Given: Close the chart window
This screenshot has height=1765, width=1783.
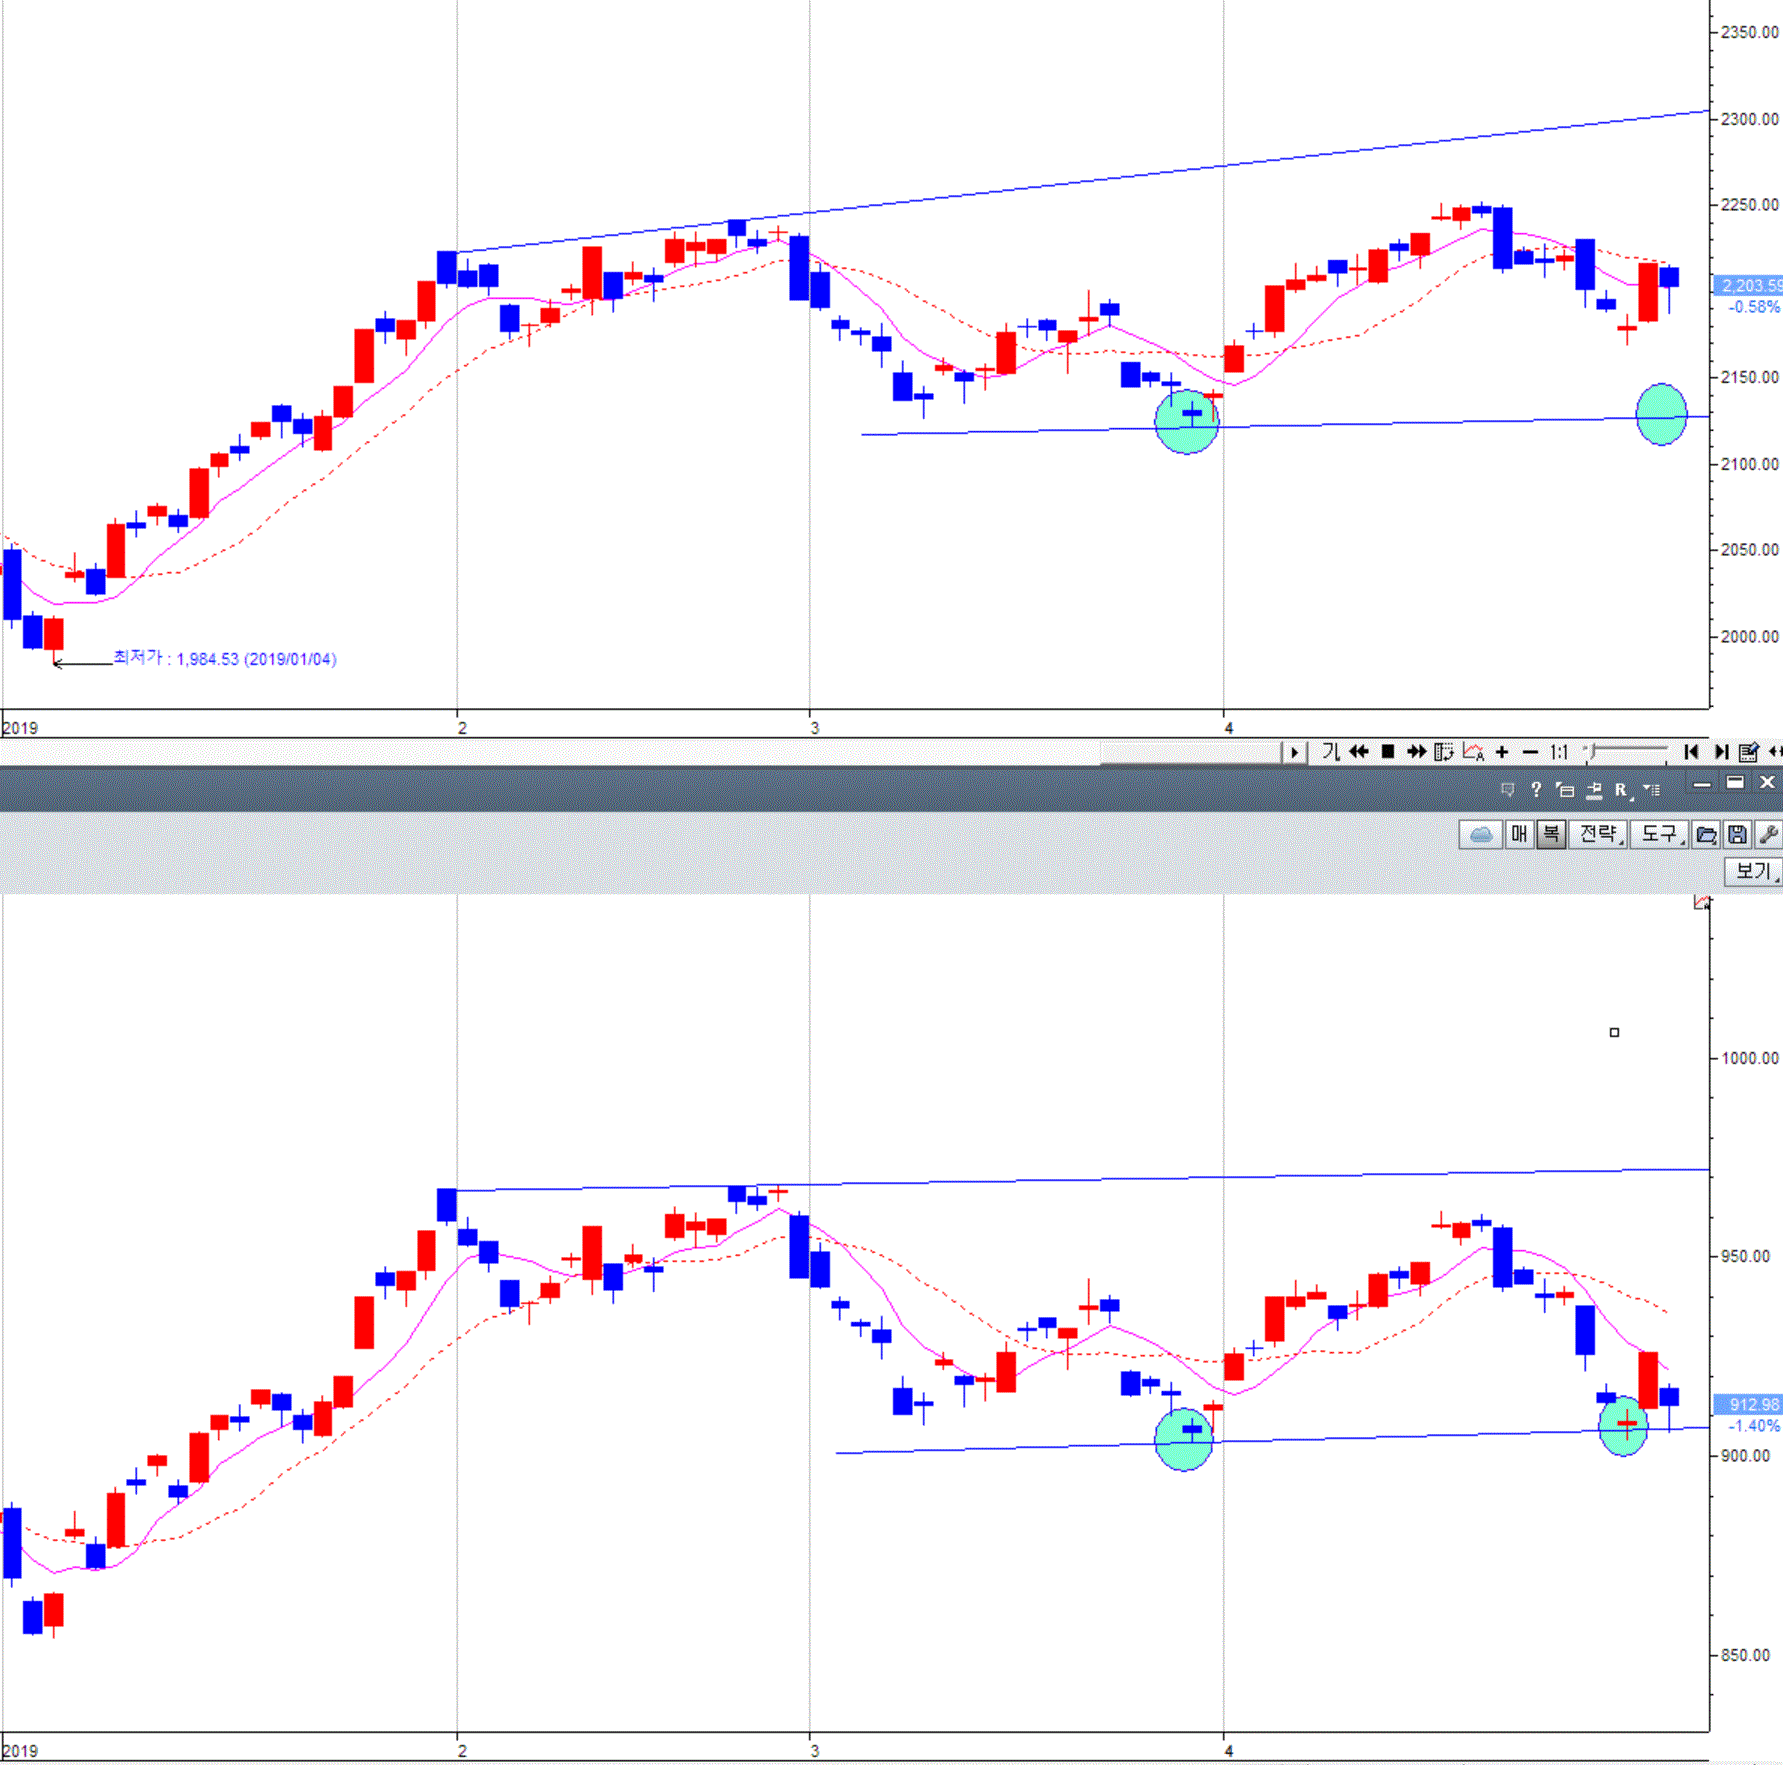Looking at the screenshot, I should click(1767, 783).
